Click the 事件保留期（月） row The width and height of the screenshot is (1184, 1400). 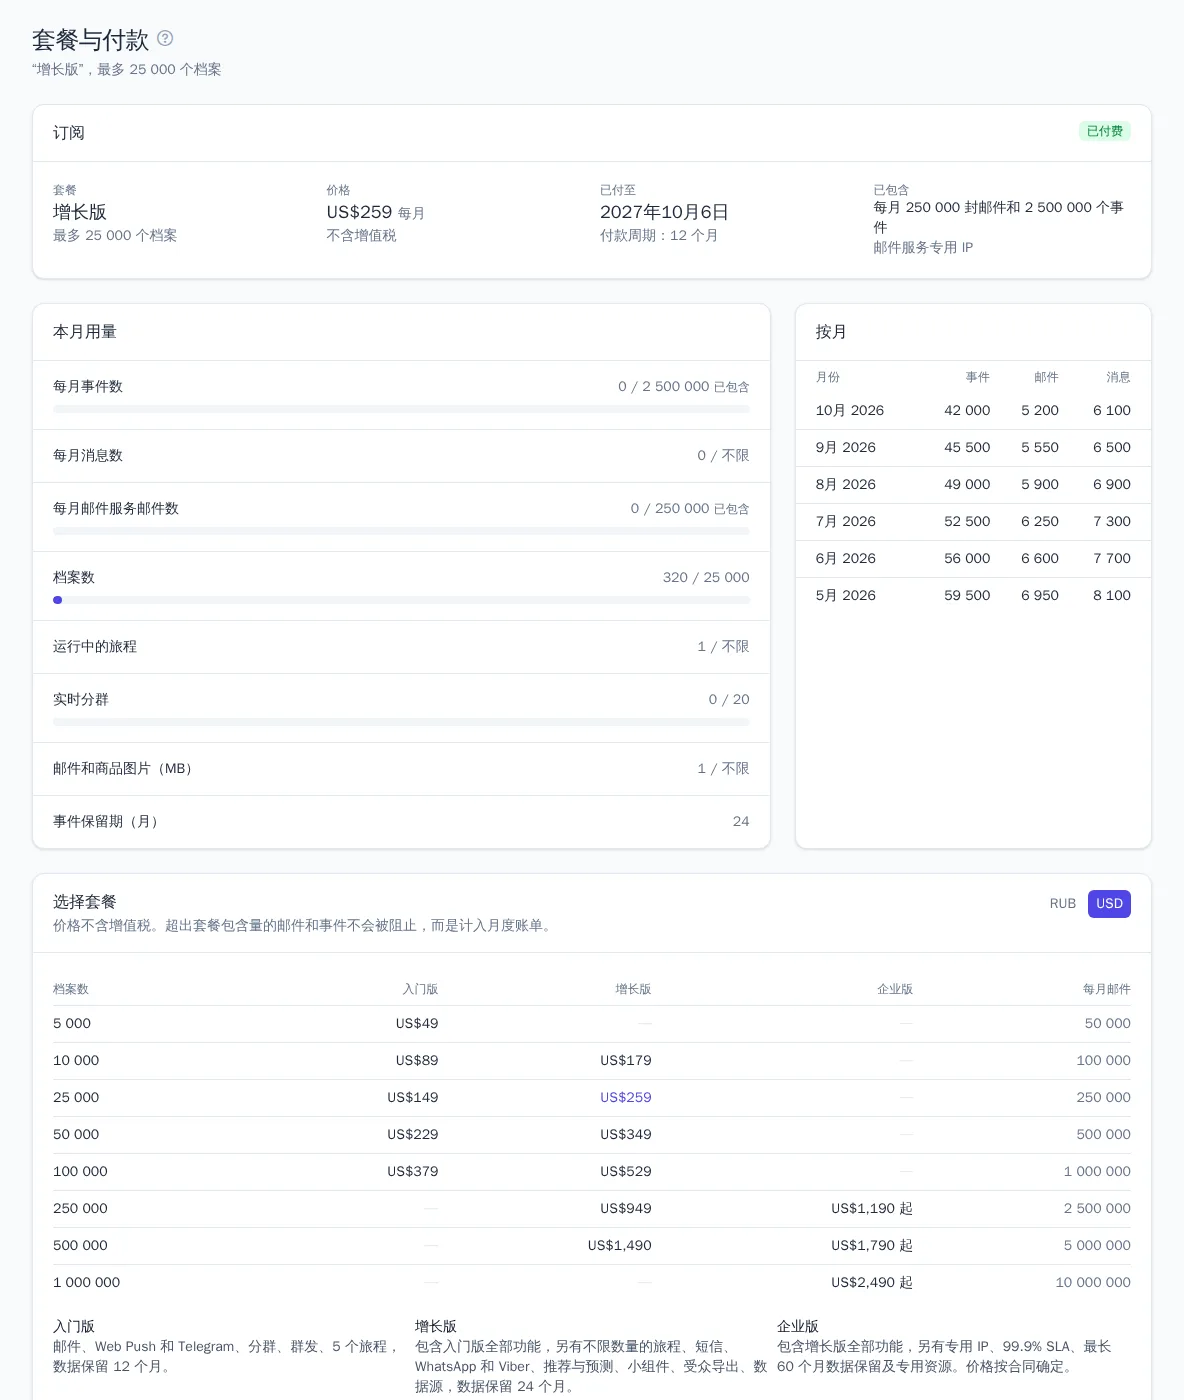[401, 822]
